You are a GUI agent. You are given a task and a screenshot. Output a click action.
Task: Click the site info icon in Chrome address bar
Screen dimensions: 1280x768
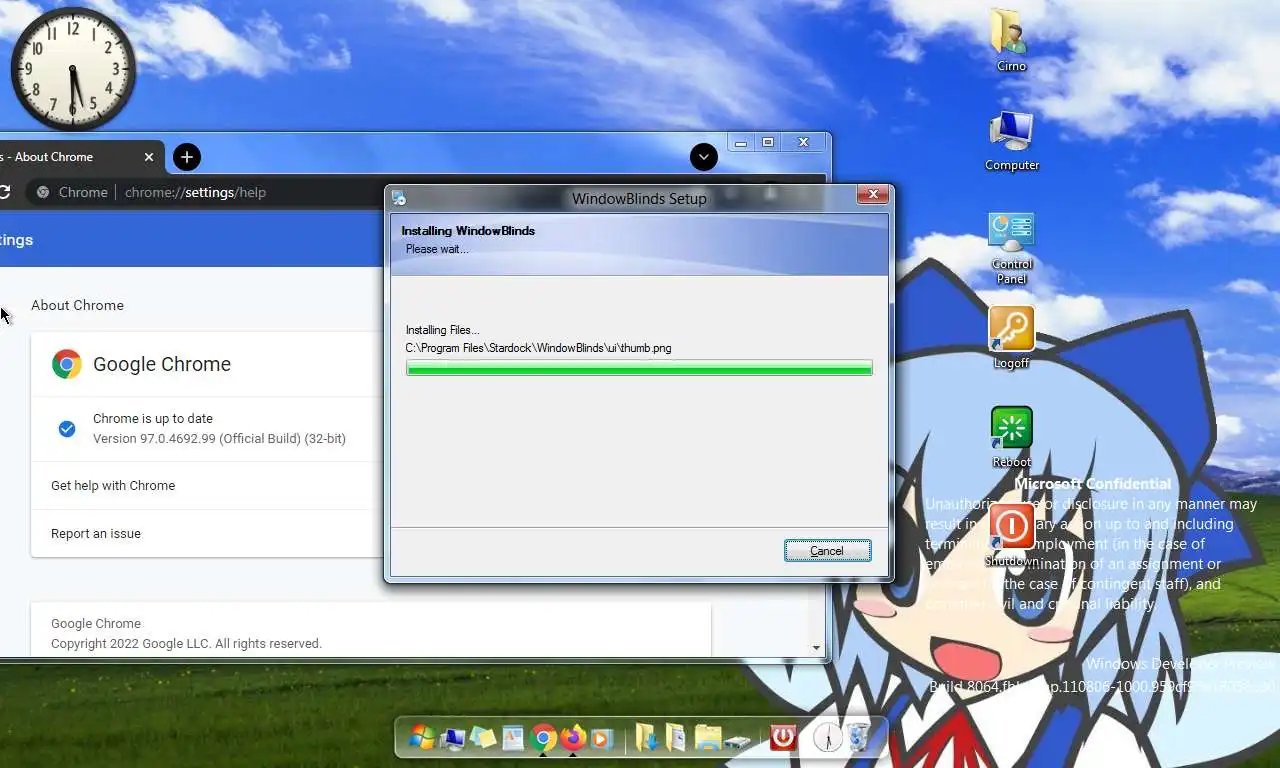coord(43,192)
